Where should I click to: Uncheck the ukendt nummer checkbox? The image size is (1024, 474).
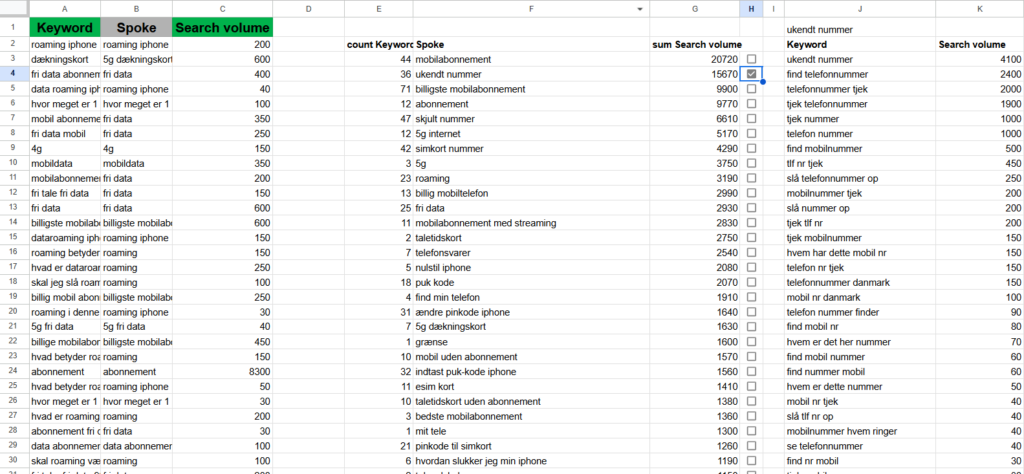[x=752, y=74]
